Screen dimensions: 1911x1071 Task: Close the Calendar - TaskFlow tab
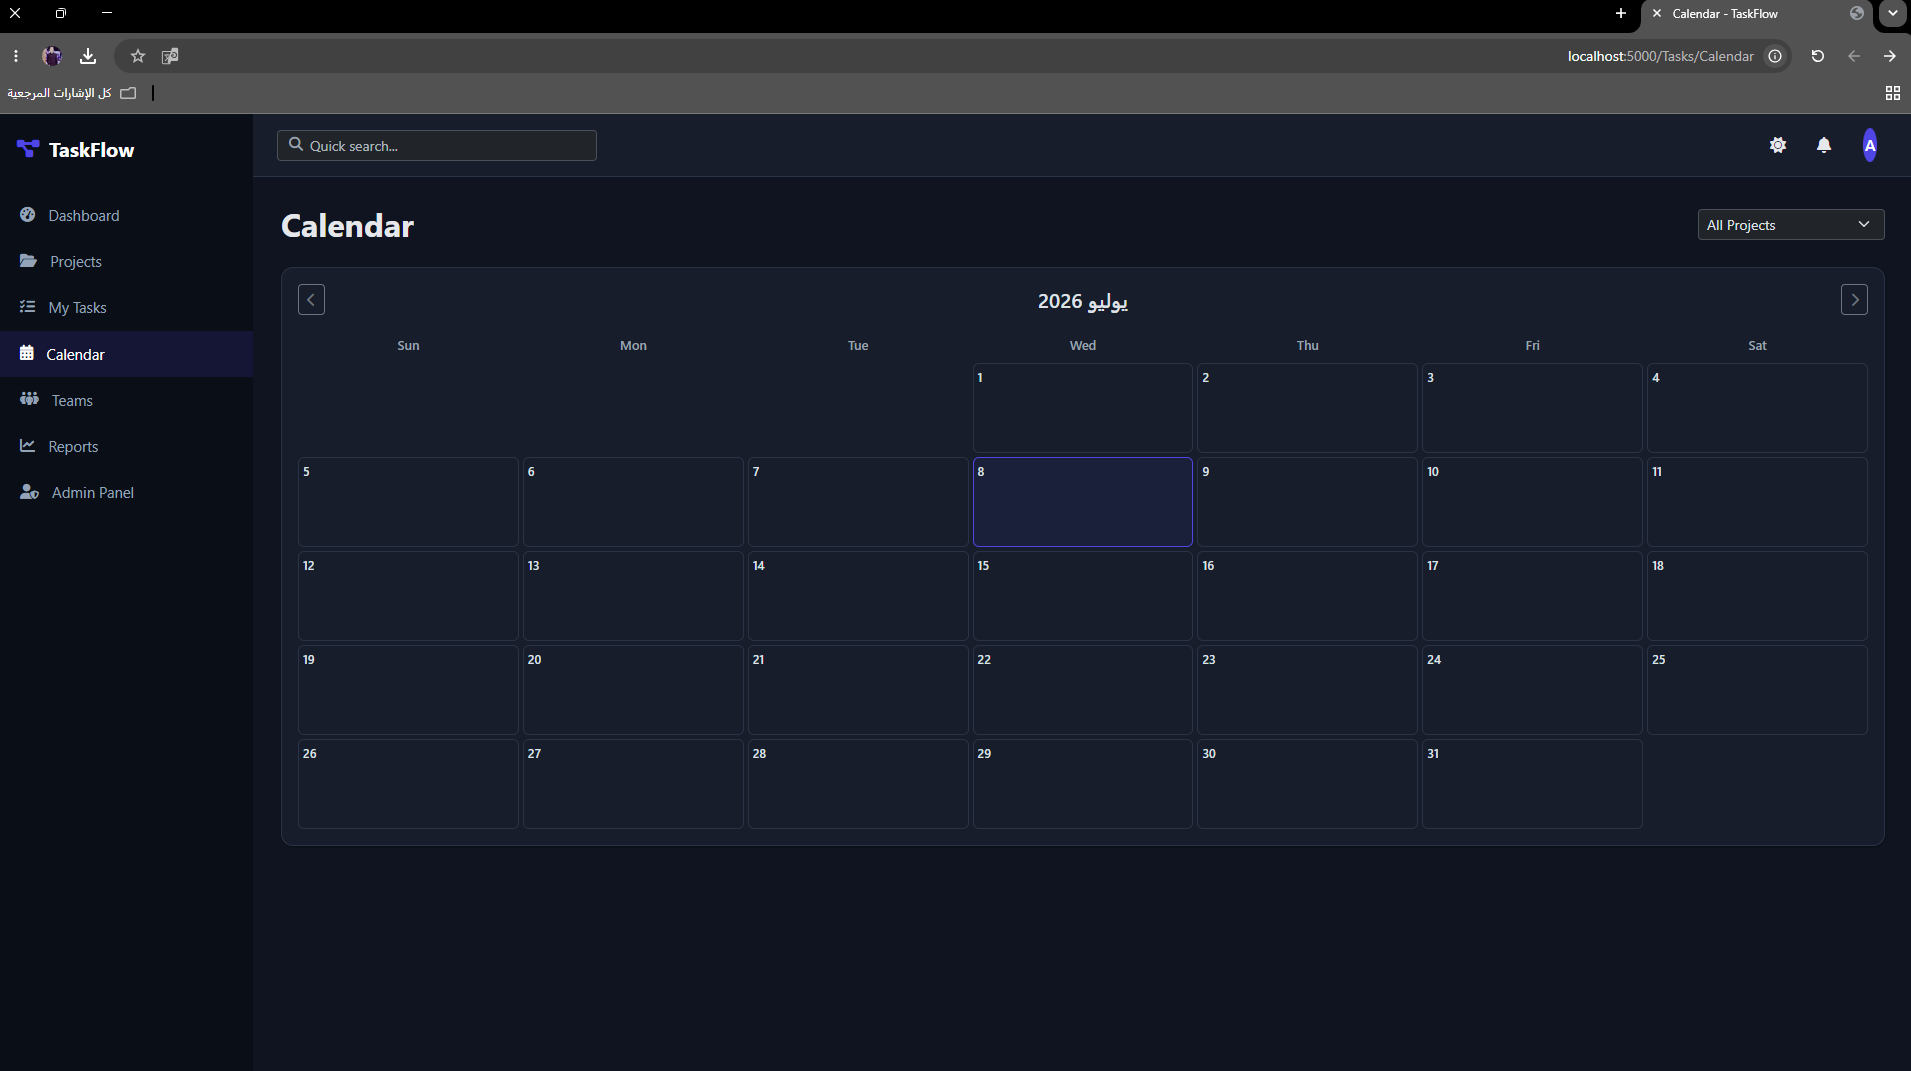[x=1657, y=14]
